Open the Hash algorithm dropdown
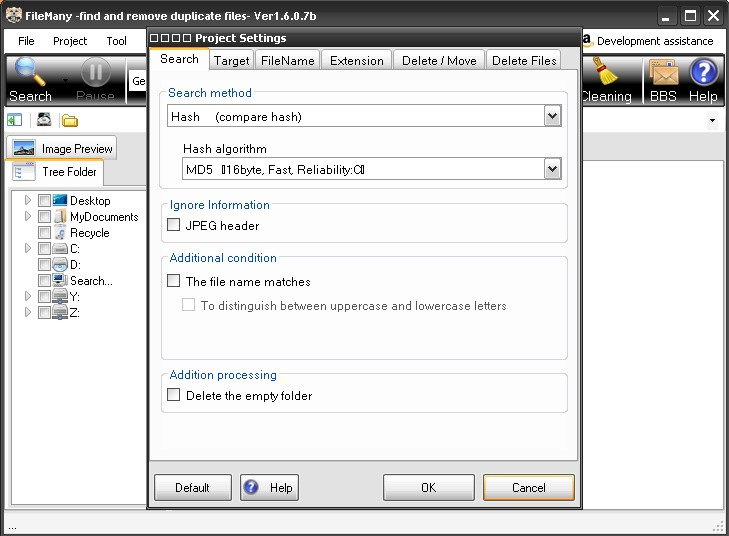 pyautogui.click(x=552, y=169)
